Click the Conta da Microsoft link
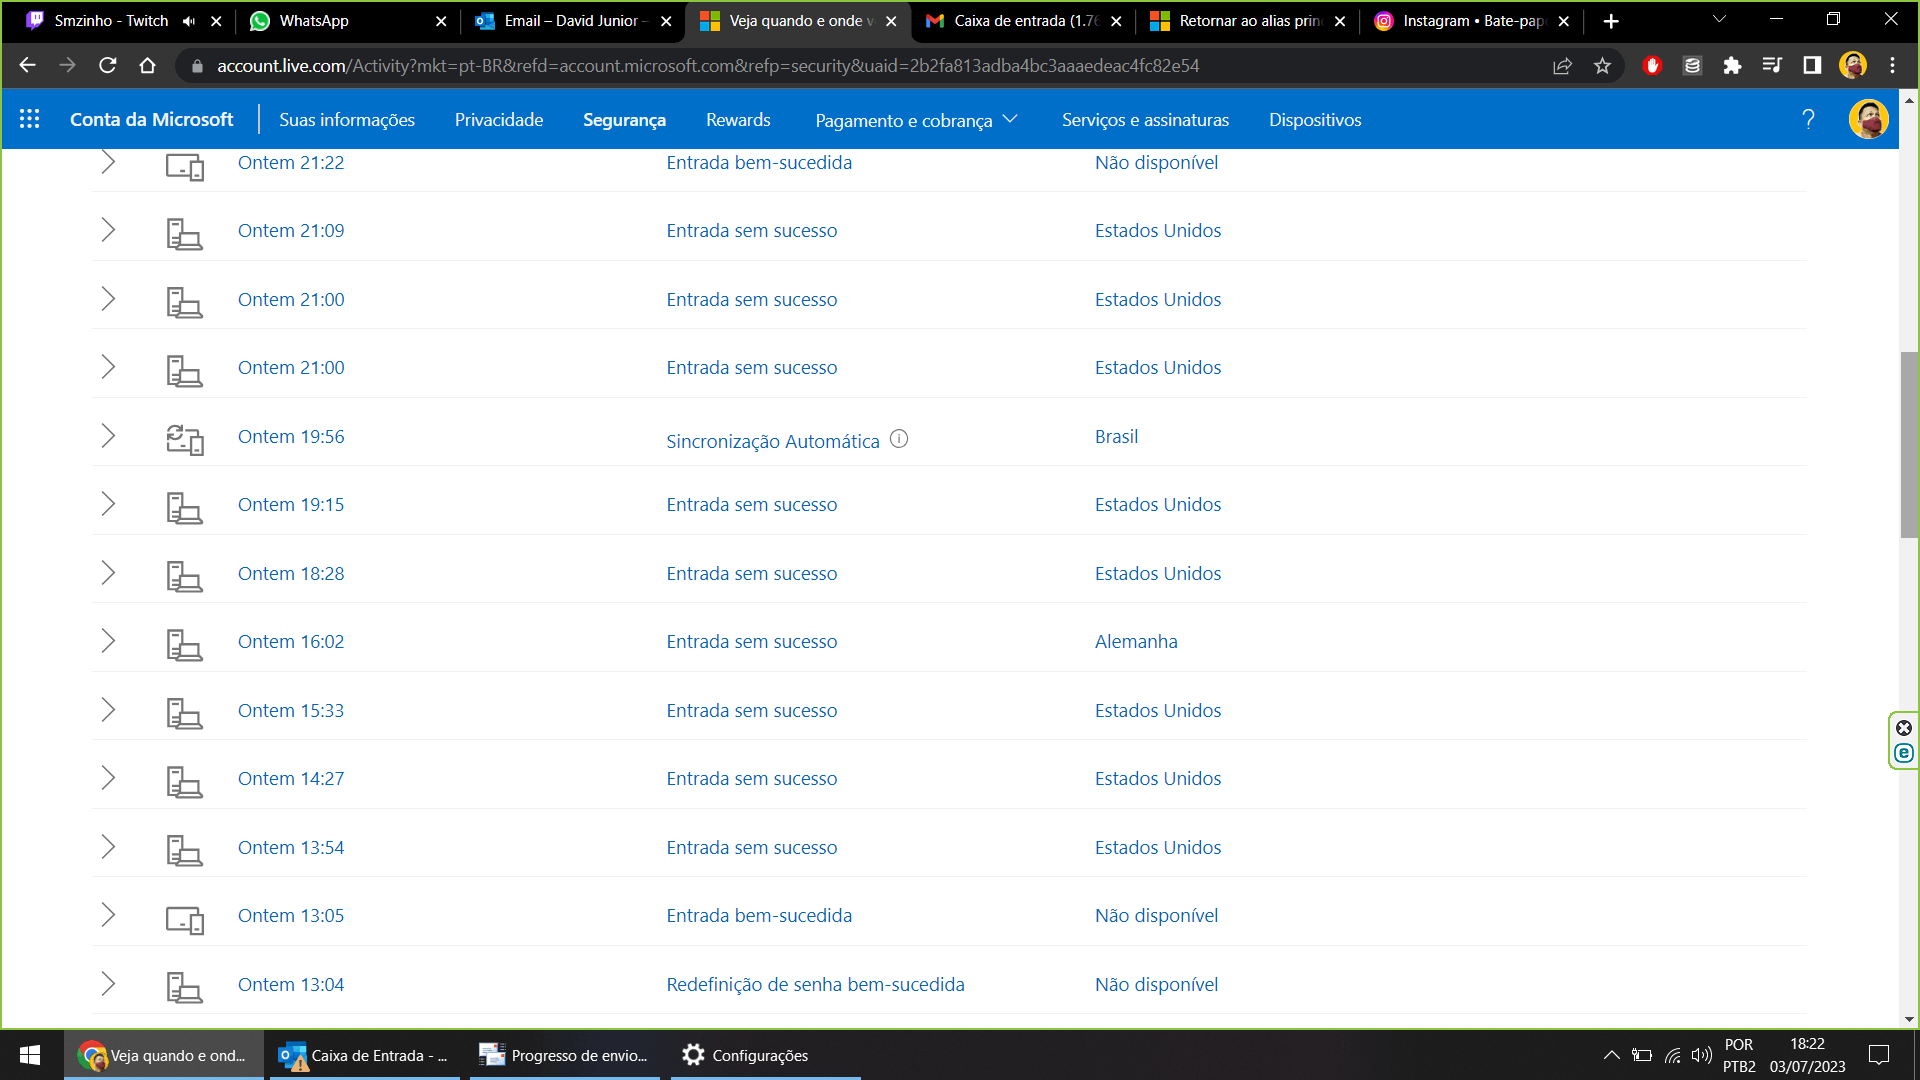Viewport: 1920px width, 1080px height. click(151, 120)
